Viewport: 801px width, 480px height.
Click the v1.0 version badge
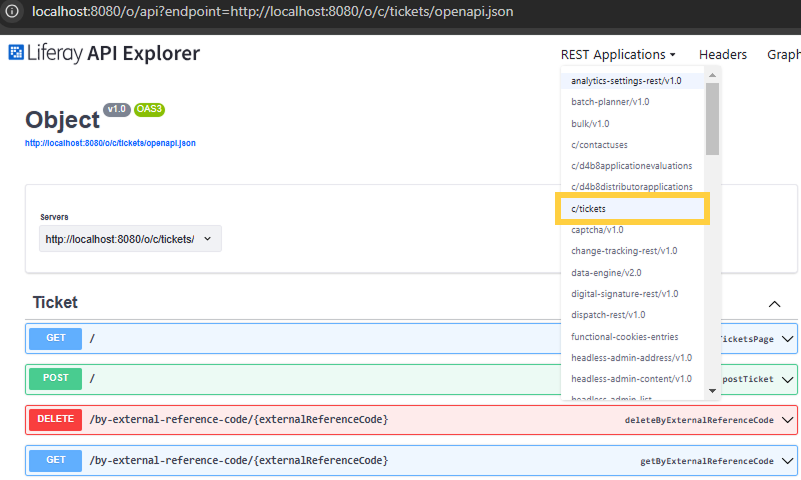pyautogui.click(x=116, y=109)
